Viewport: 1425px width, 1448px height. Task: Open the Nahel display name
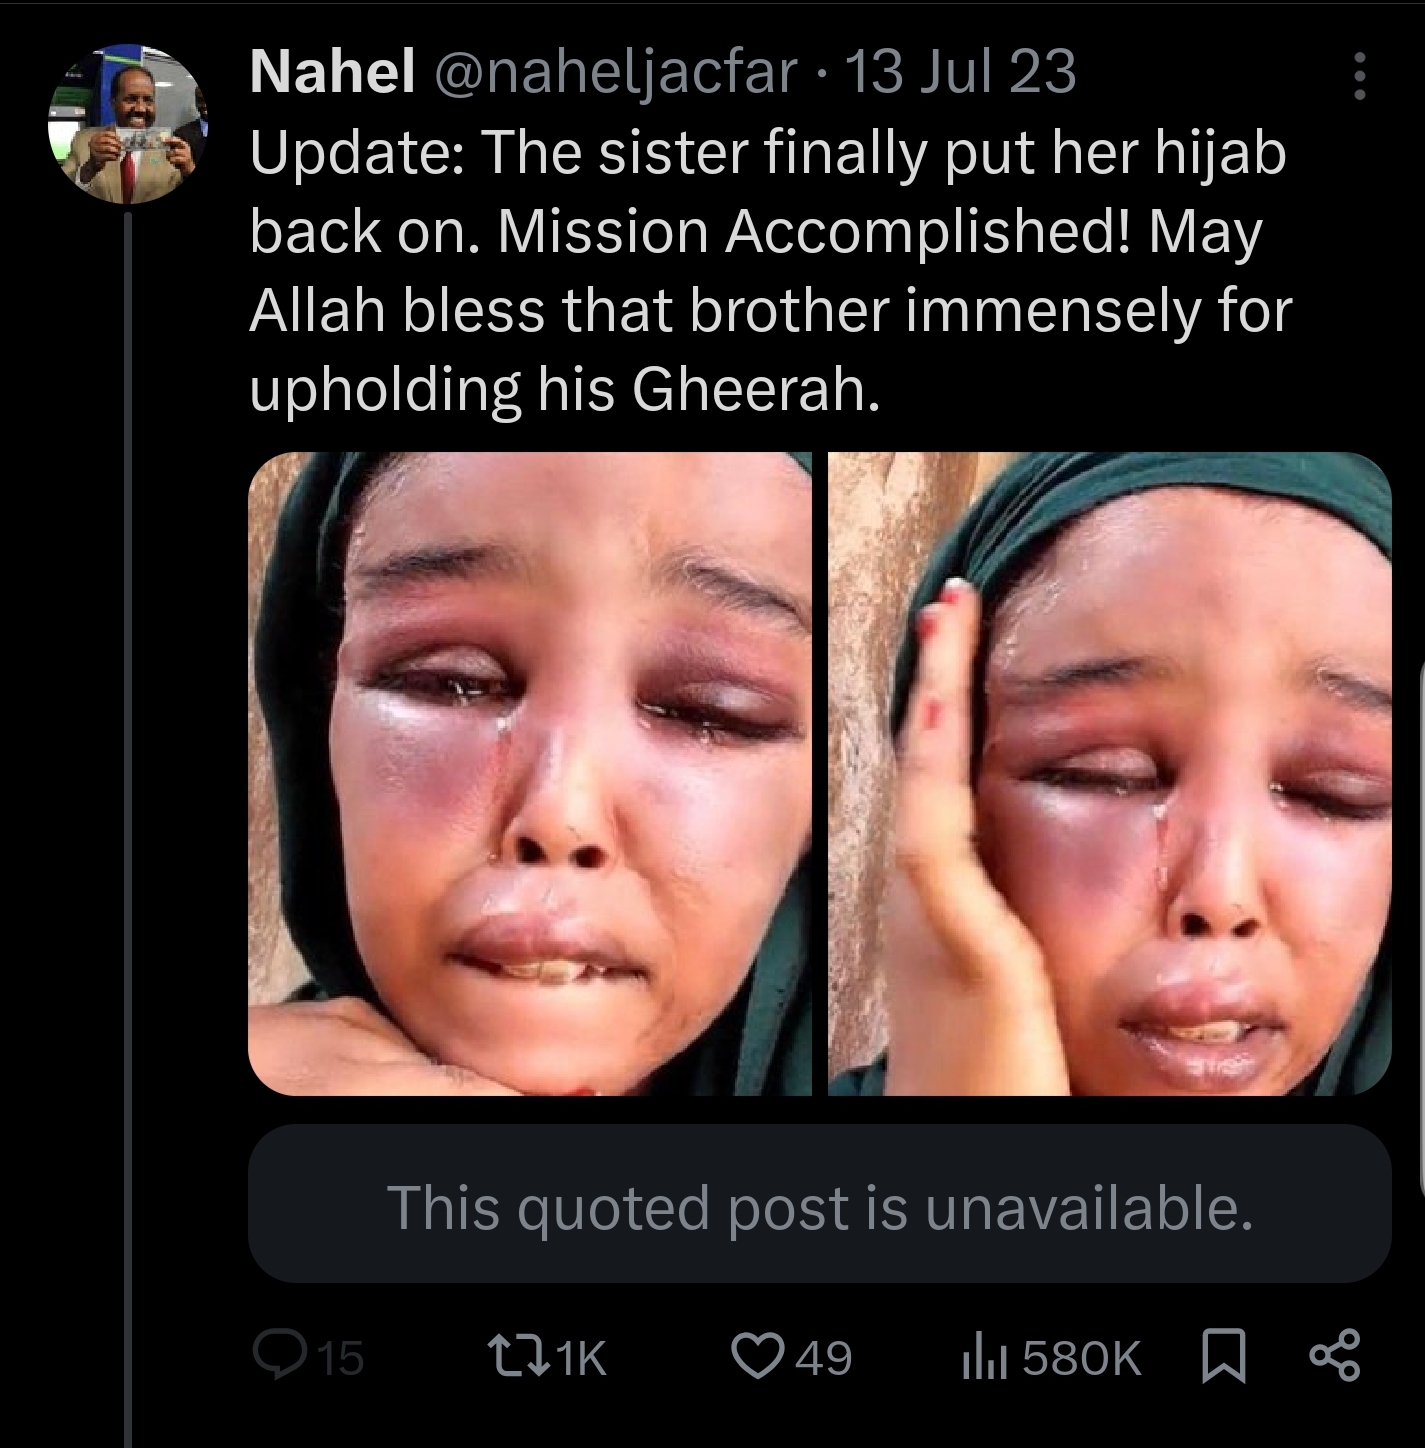(332, 72)
